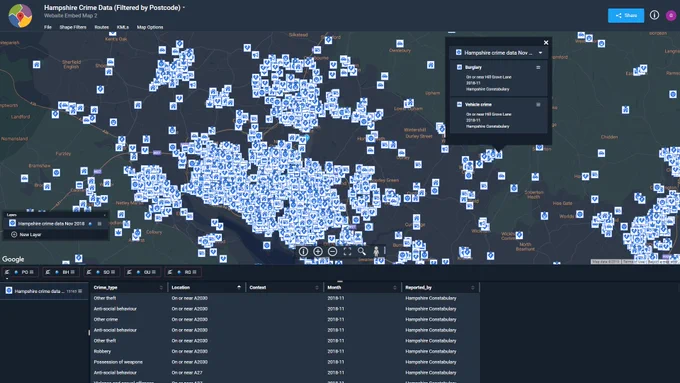Open the data table layer options menu
This screenshot has width=680, height=383.
point(80,291)
